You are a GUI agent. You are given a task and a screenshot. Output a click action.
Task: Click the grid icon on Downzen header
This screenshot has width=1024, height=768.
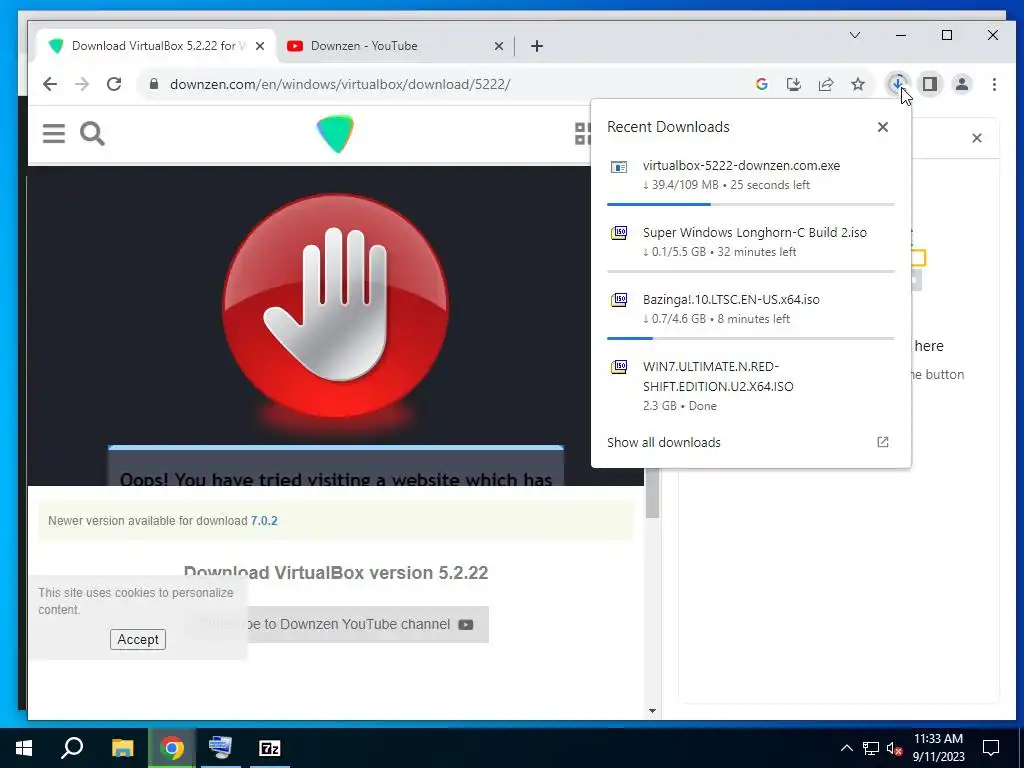click(x=583, y=134)
